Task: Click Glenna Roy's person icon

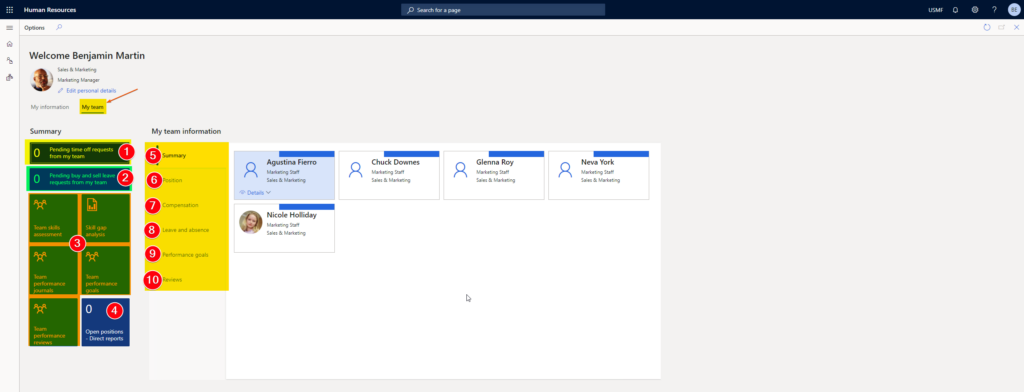Action: tap(460, 170)
